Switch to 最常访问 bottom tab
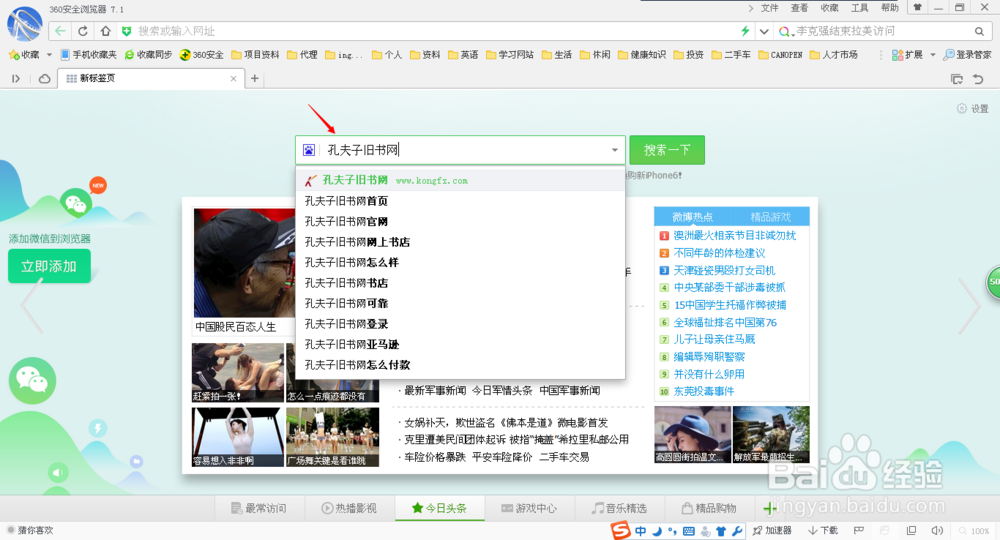This screenshot has height=540, width=1000. (x=258, y=508)
